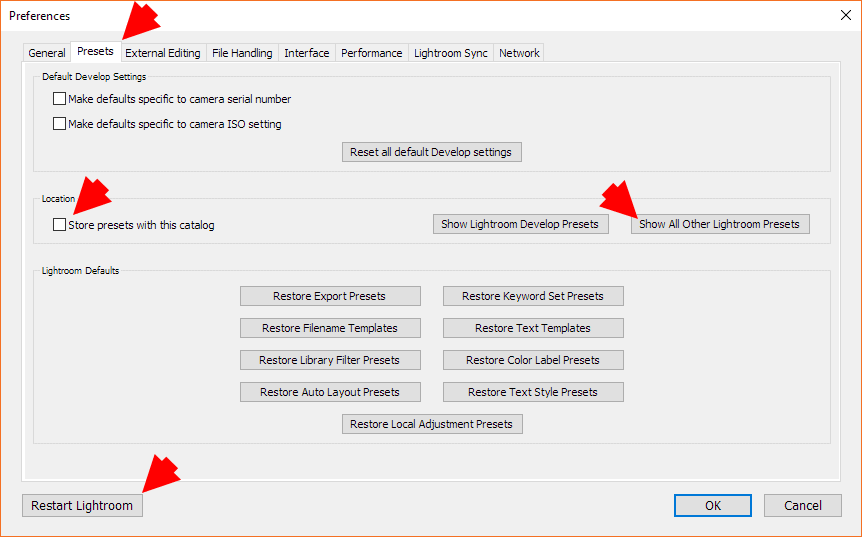Click Restore Auto Layout Presets
The image size is (862, 537).
point(330,392)
